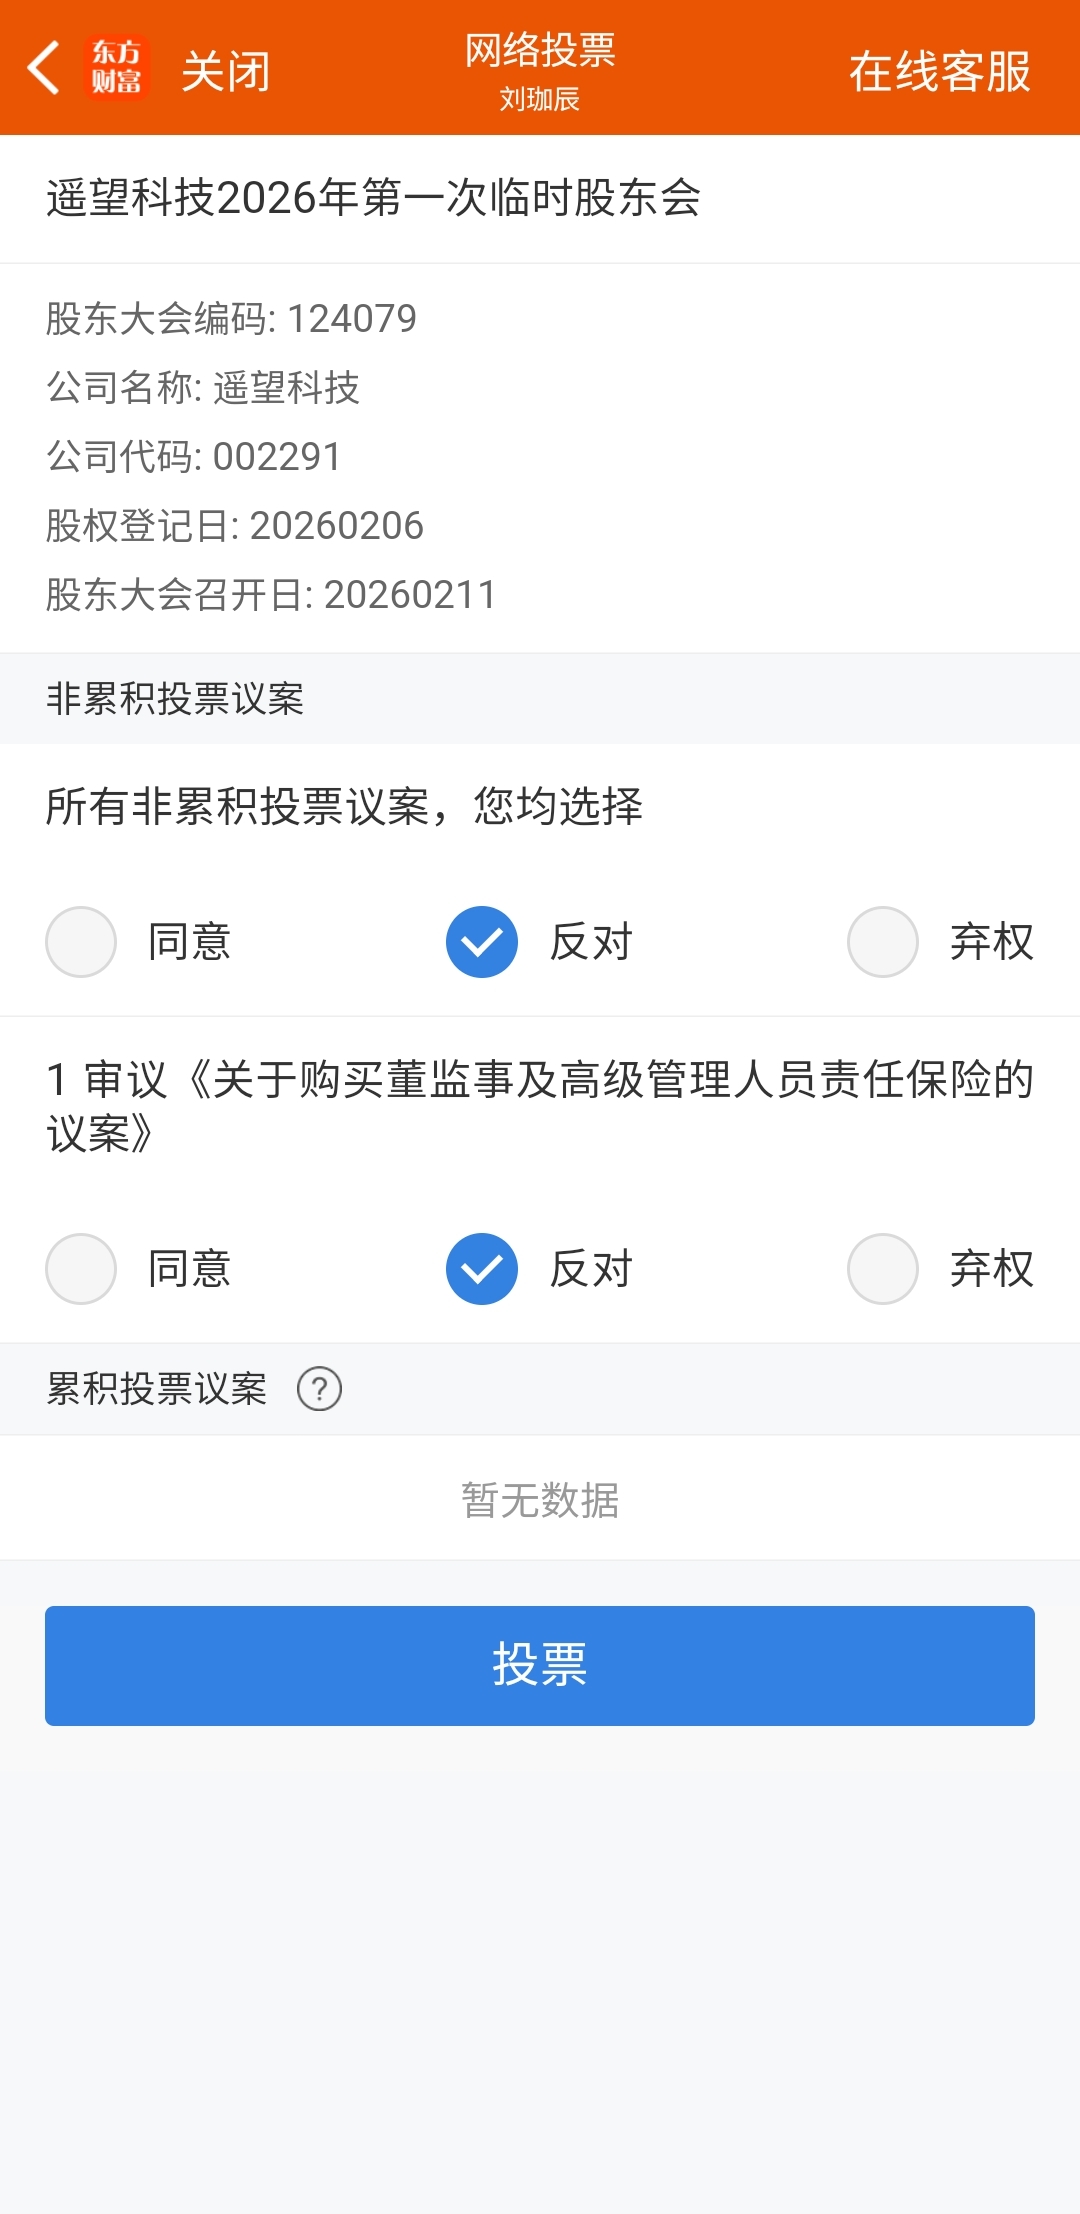The height and width of the screenshot is (2214, 1080).
Task: Choose 反对 for proposal 1
Action: [x=482, y=1269]
